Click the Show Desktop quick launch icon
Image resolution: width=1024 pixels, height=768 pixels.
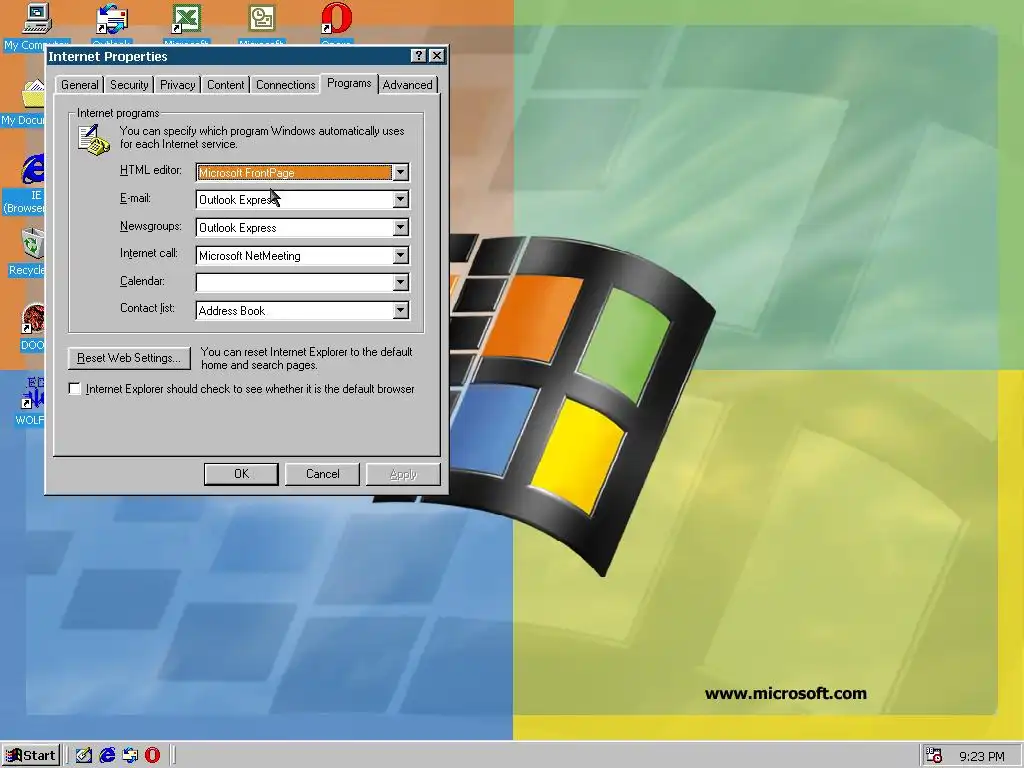coord(84,756)
